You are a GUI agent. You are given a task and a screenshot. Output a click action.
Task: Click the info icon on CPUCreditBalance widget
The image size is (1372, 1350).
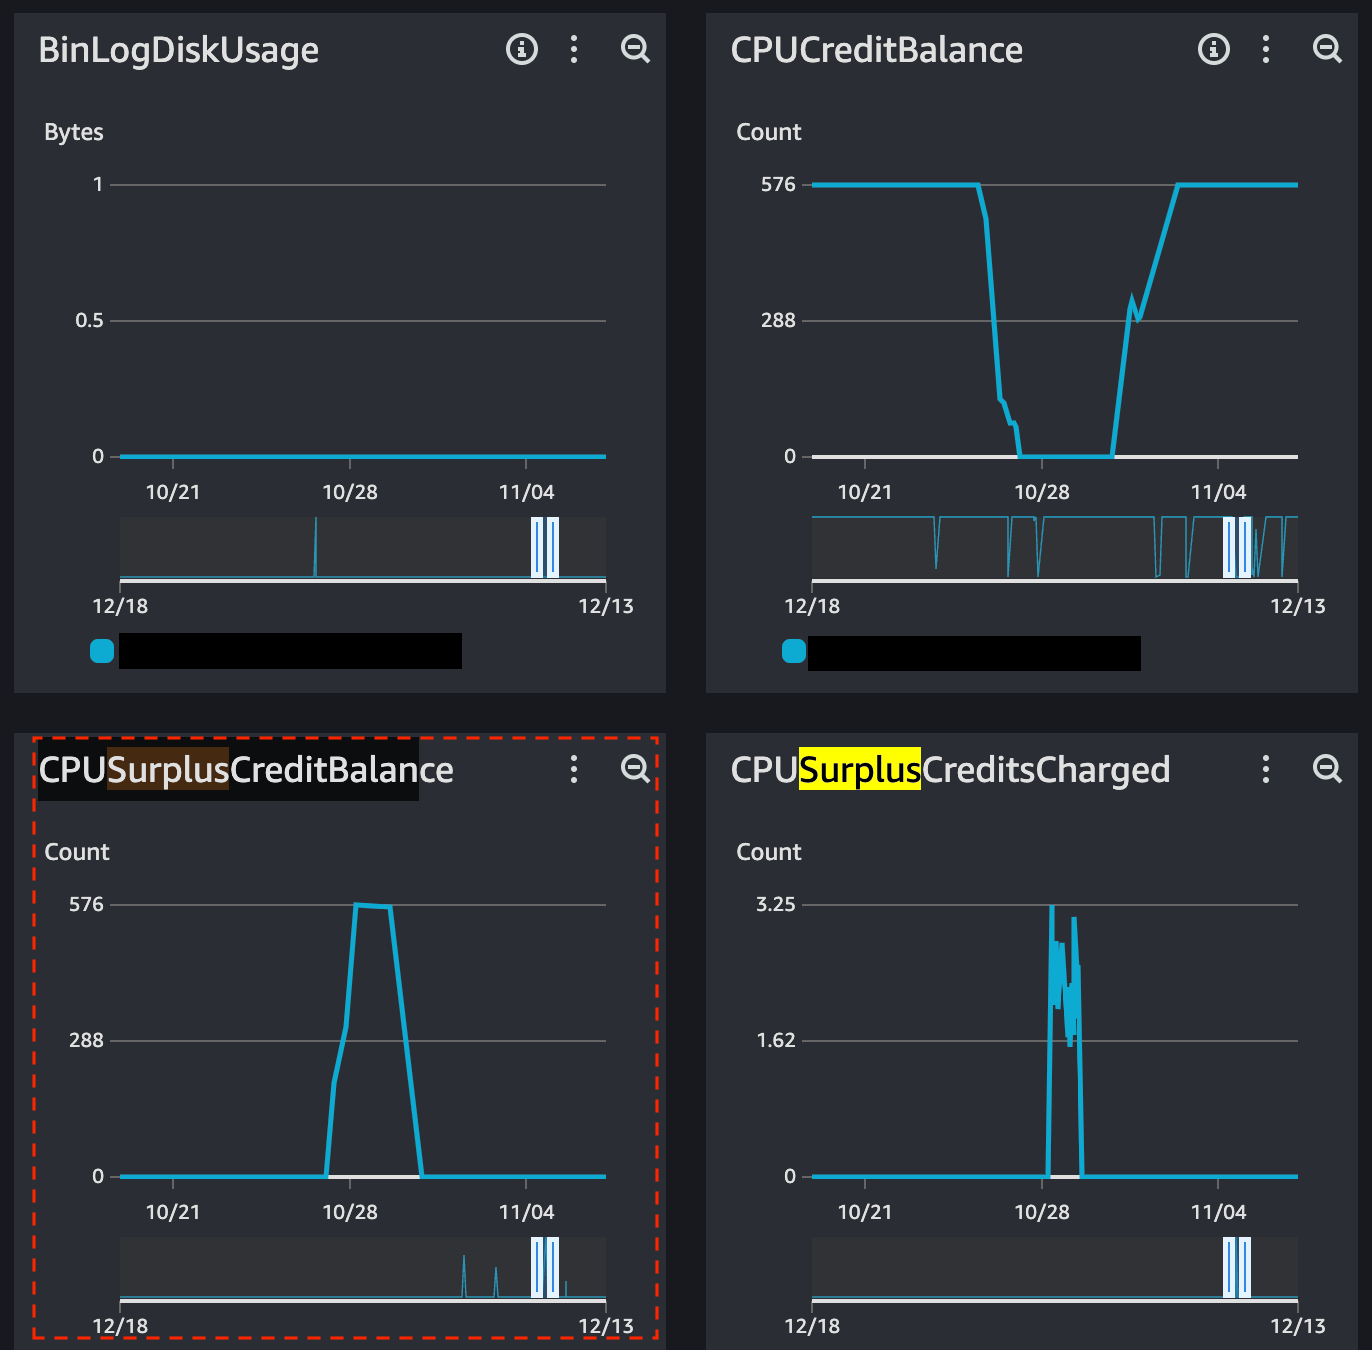point(1214,49)
